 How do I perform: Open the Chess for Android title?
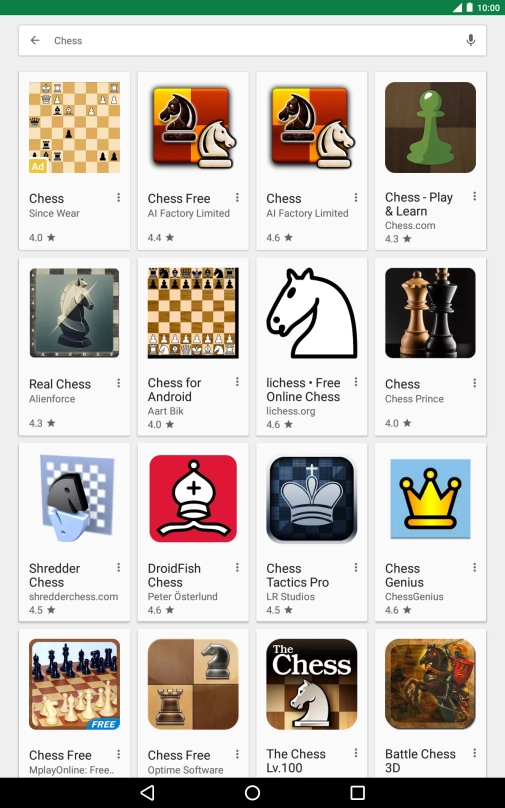(x=175, y=390)
